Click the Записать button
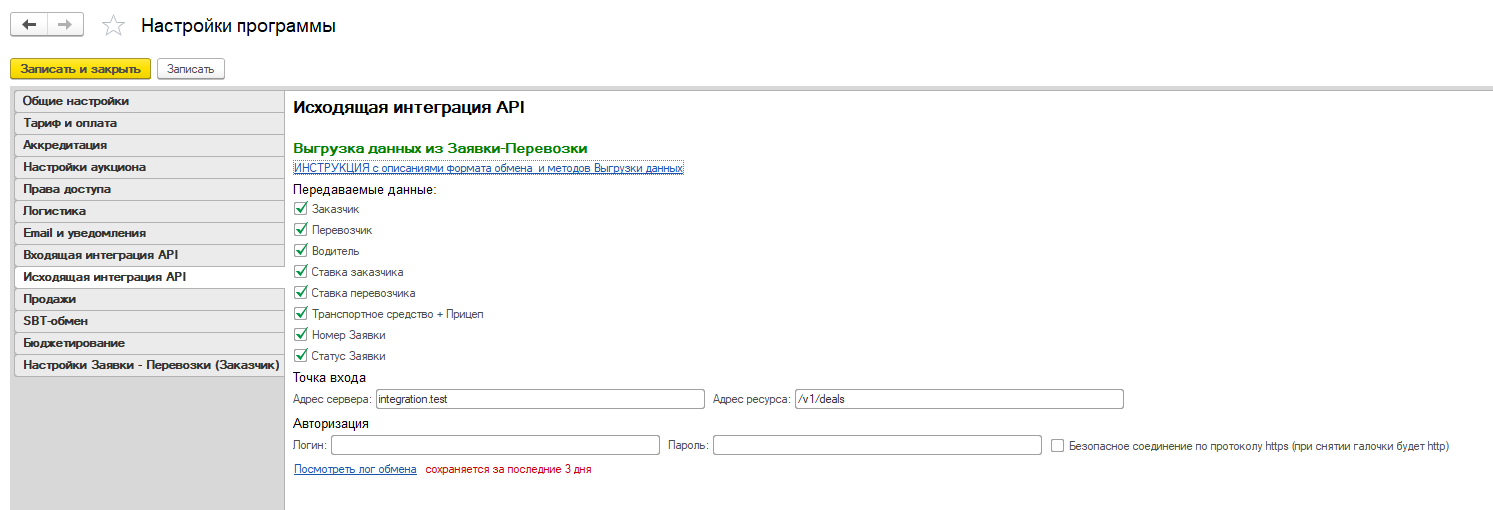 click(x=191, y=68)
